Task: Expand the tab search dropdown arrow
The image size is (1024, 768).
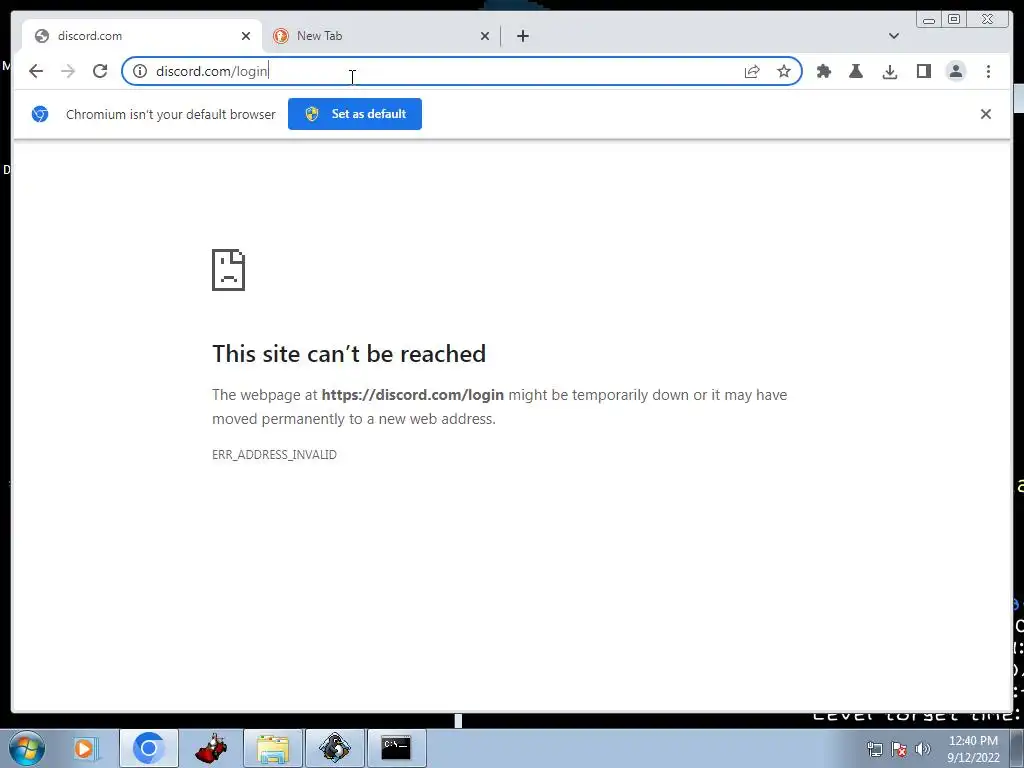Action: click(x=893, y=36)
